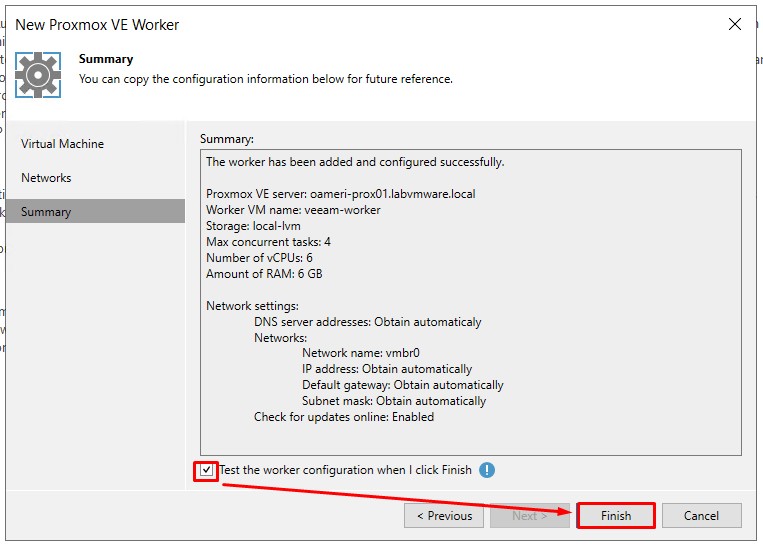Screen dimensions: 763x546
Task: Click the blue info icon beside the test option
Action: click(x=487, y=470)
